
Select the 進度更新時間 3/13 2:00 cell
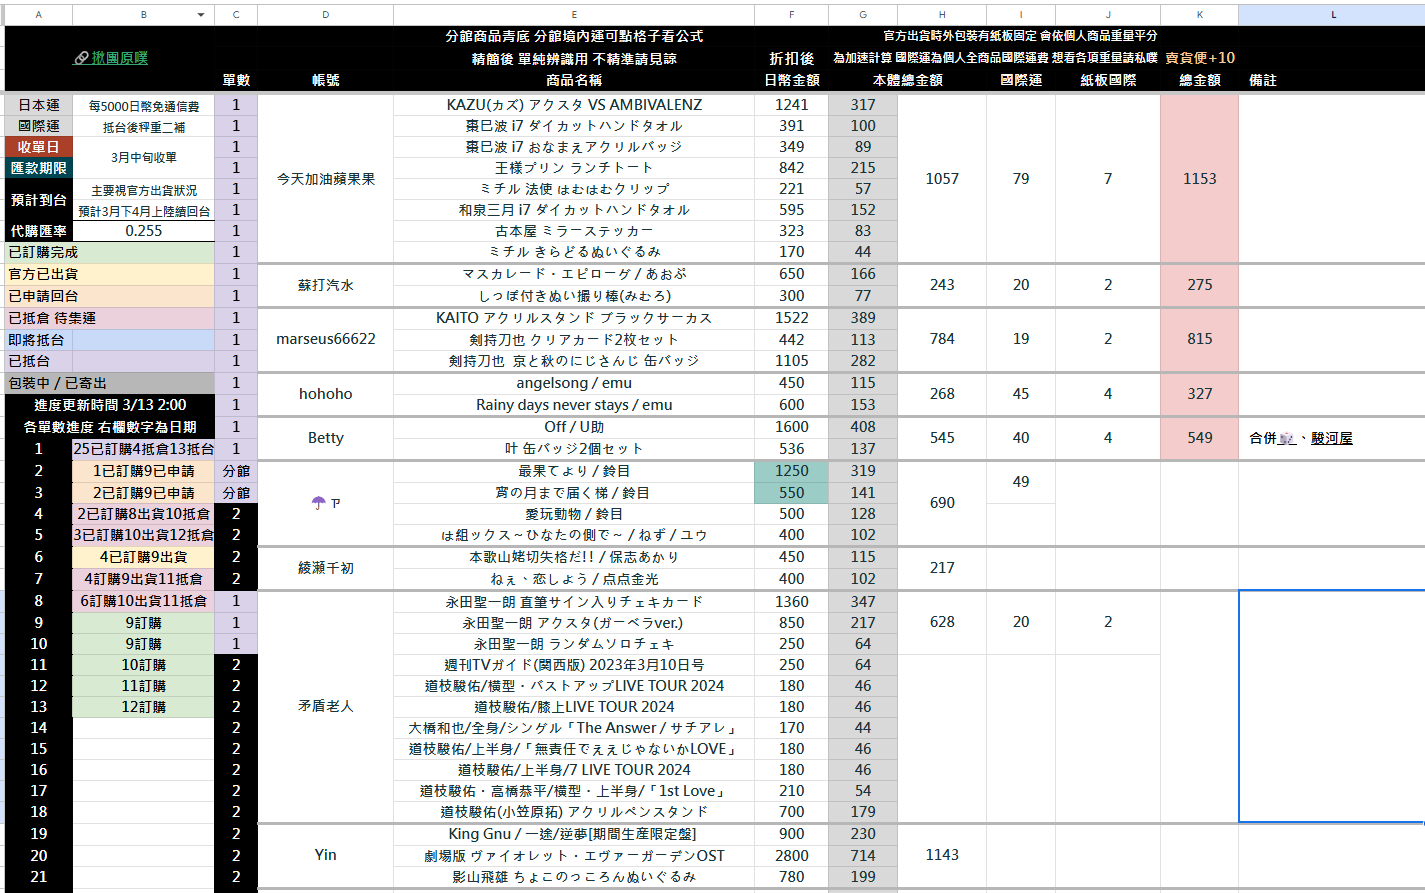pyautogui.click(x=109, y=405)
